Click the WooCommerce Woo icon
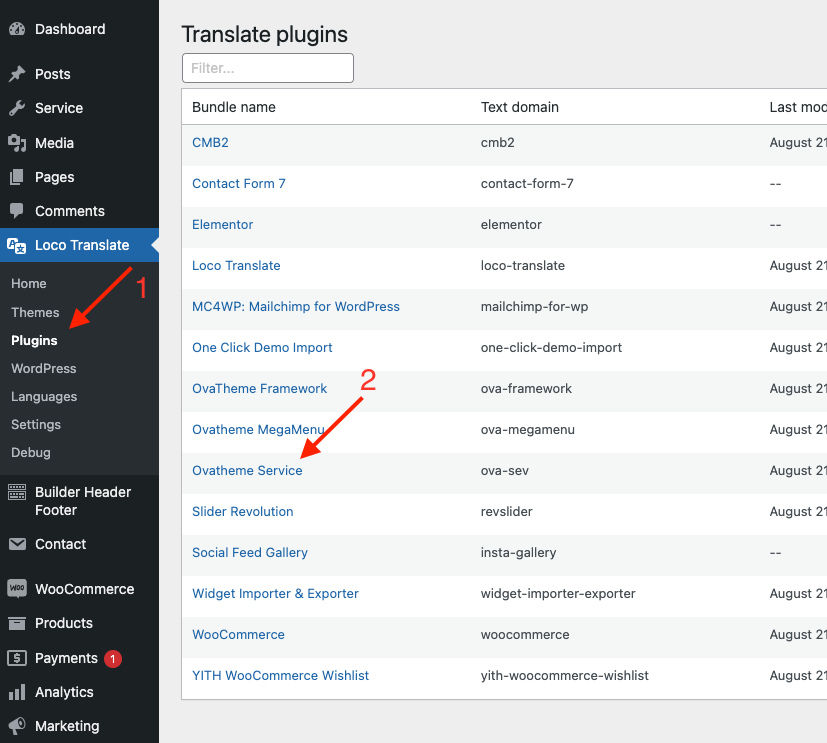The height and width of the screenshot is (743, 827). (17, 588)
